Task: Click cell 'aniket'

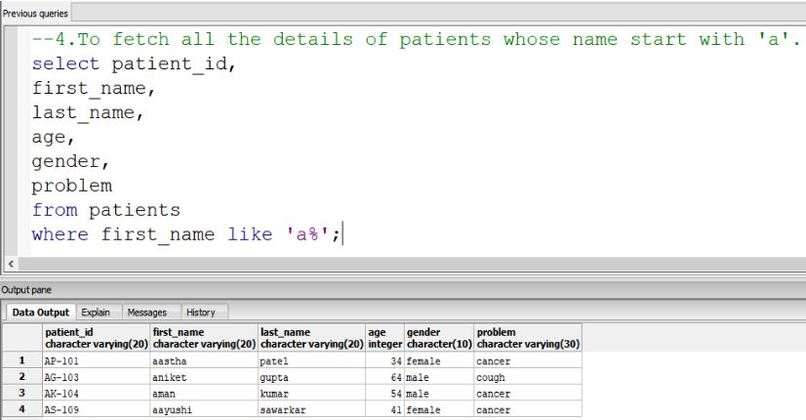Action: pos(204,377)
